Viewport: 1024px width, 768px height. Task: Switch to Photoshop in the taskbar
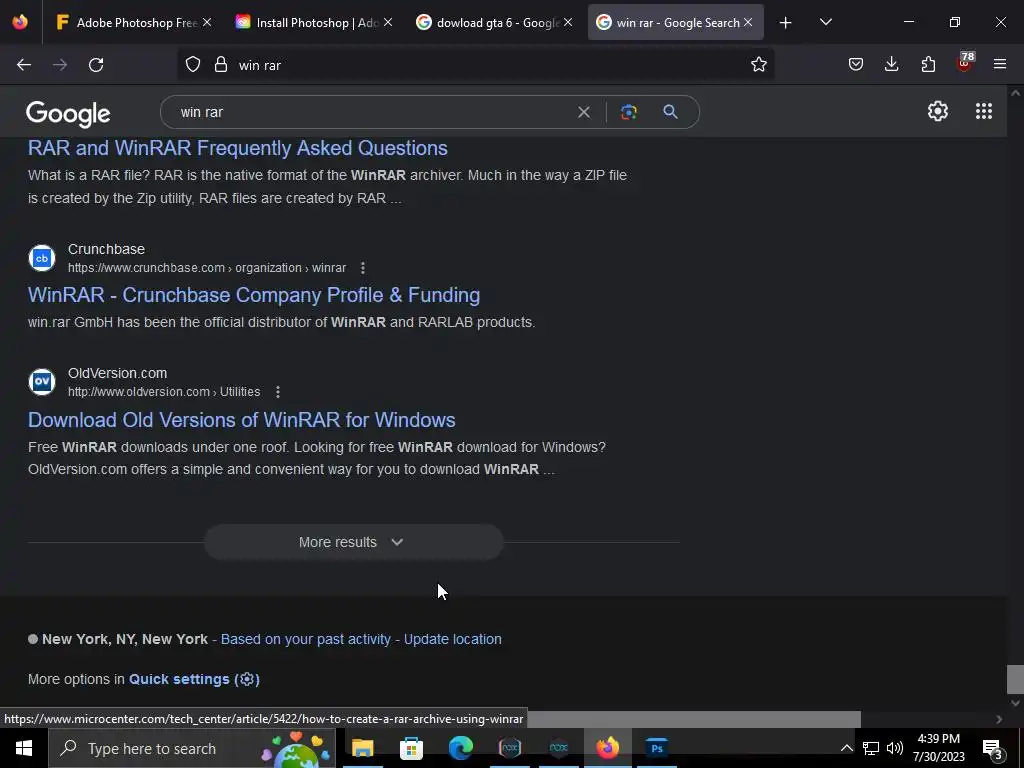pos(656,748)
